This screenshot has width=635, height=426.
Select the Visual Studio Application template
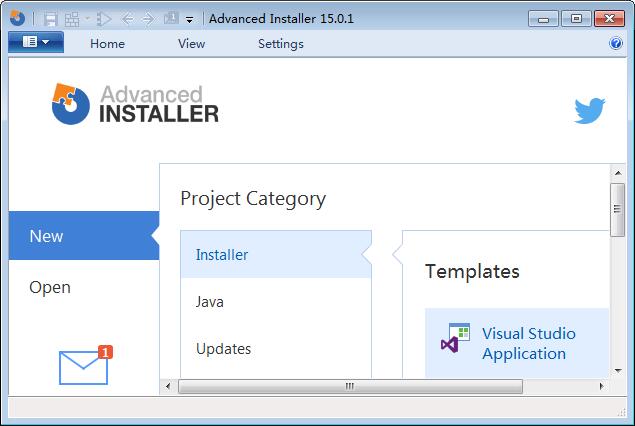[x=517, y=343]
